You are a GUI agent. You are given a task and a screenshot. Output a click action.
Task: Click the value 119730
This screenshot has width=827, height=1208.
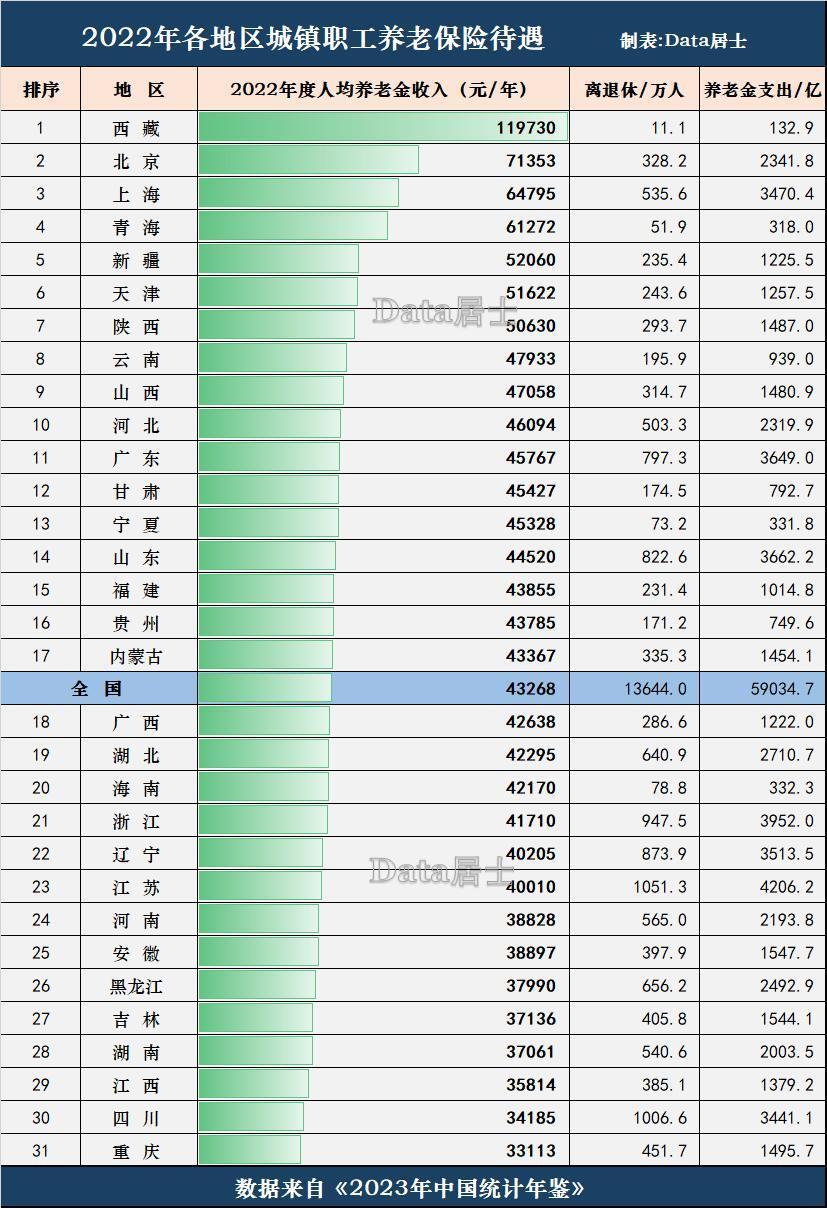pyautogui.click(x=526, y=128)
